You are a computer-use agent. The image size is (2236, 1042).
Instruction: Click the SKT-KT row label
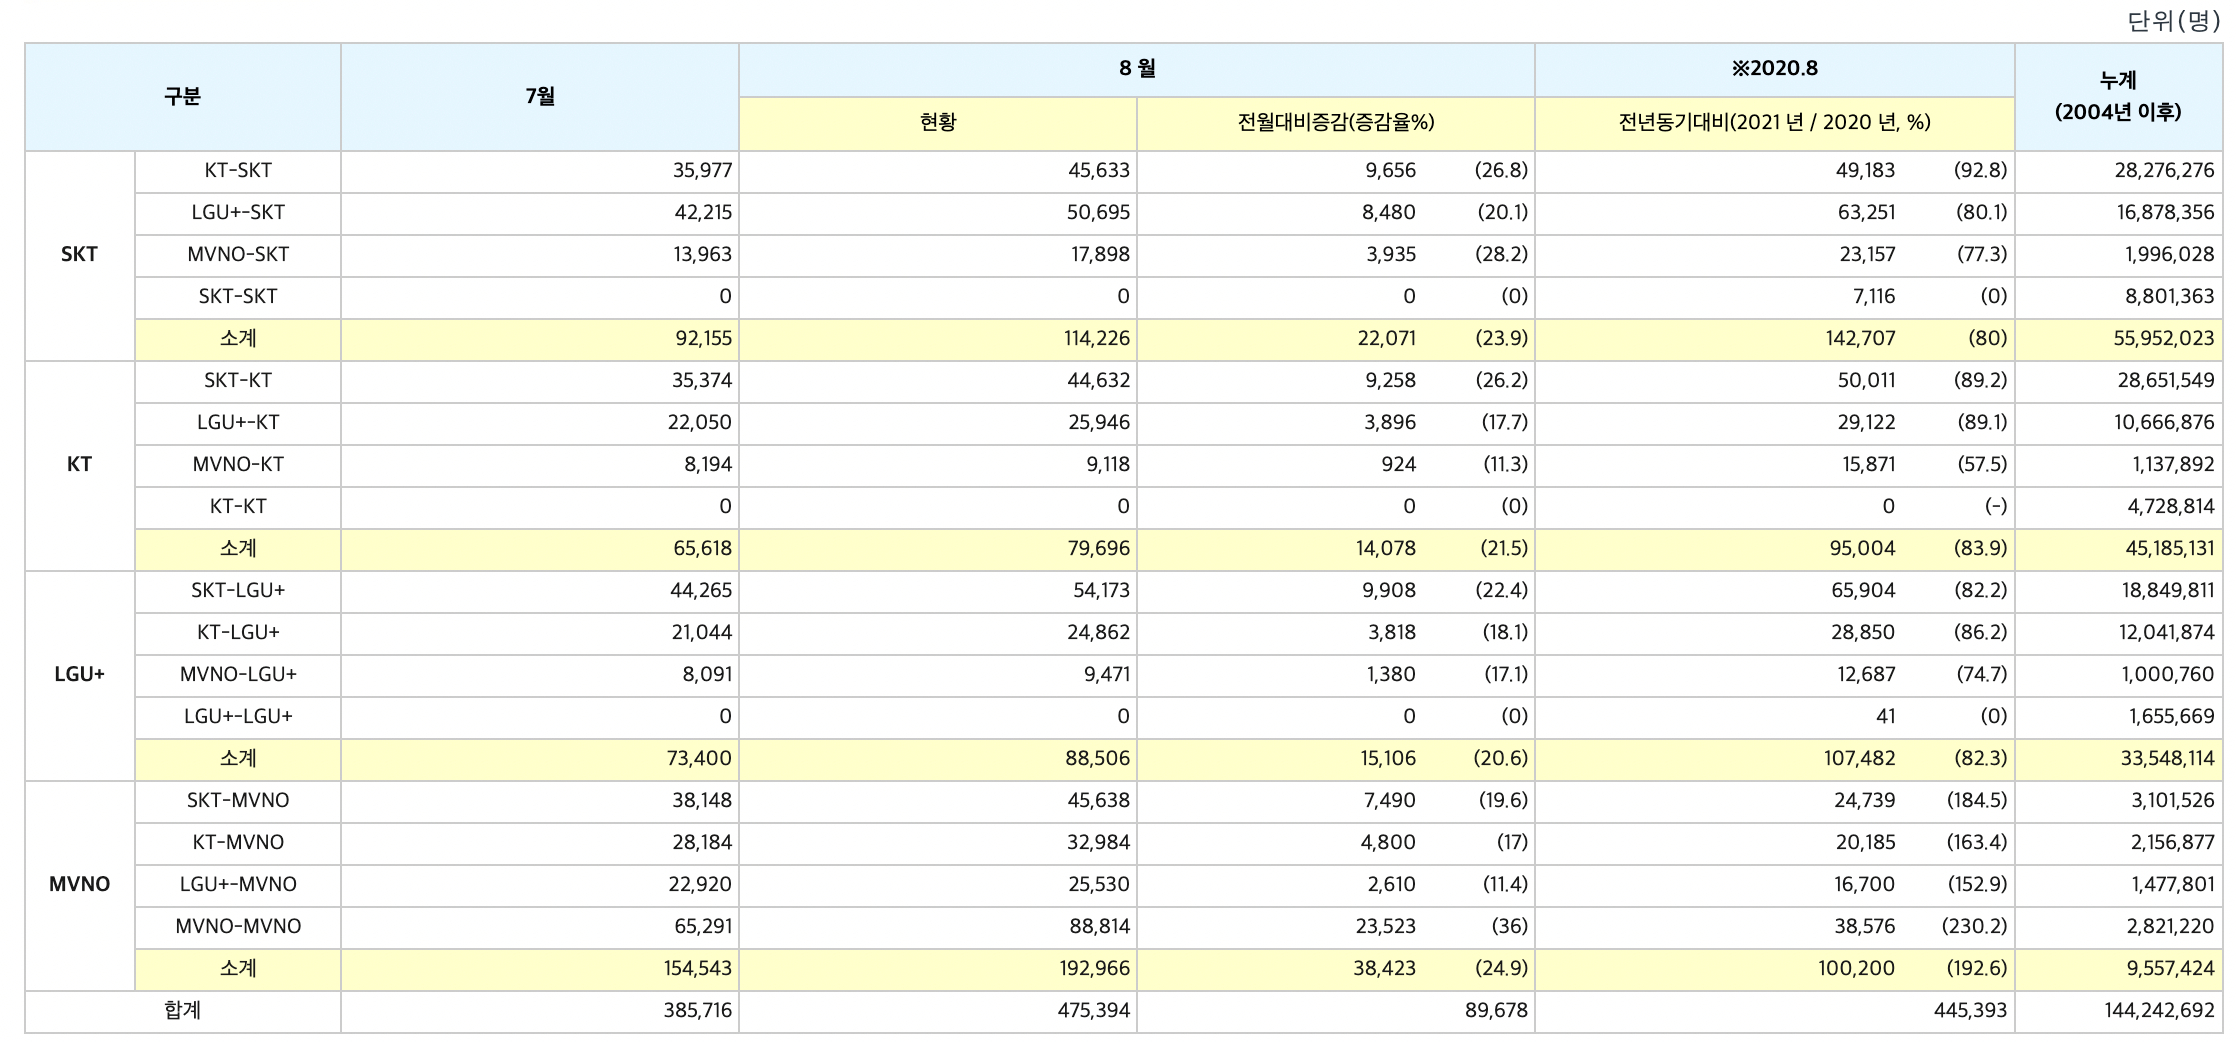click(x=238, y=381)
